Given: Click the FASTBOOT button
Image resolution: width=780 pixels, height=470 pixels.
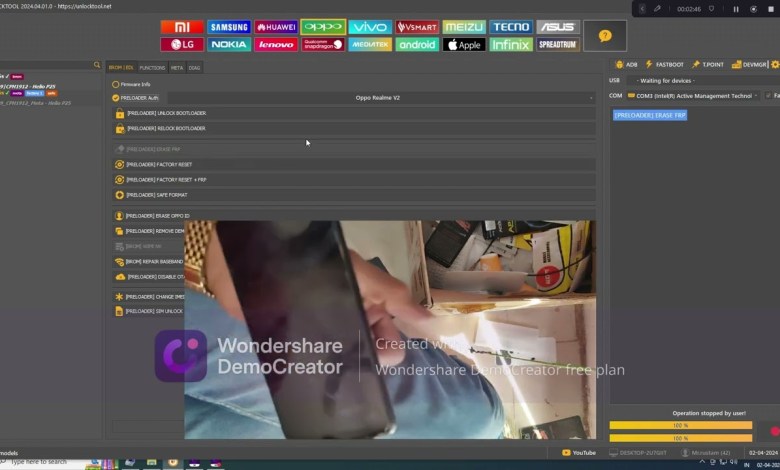Looking at the screenshot, I should click(665, 65).
